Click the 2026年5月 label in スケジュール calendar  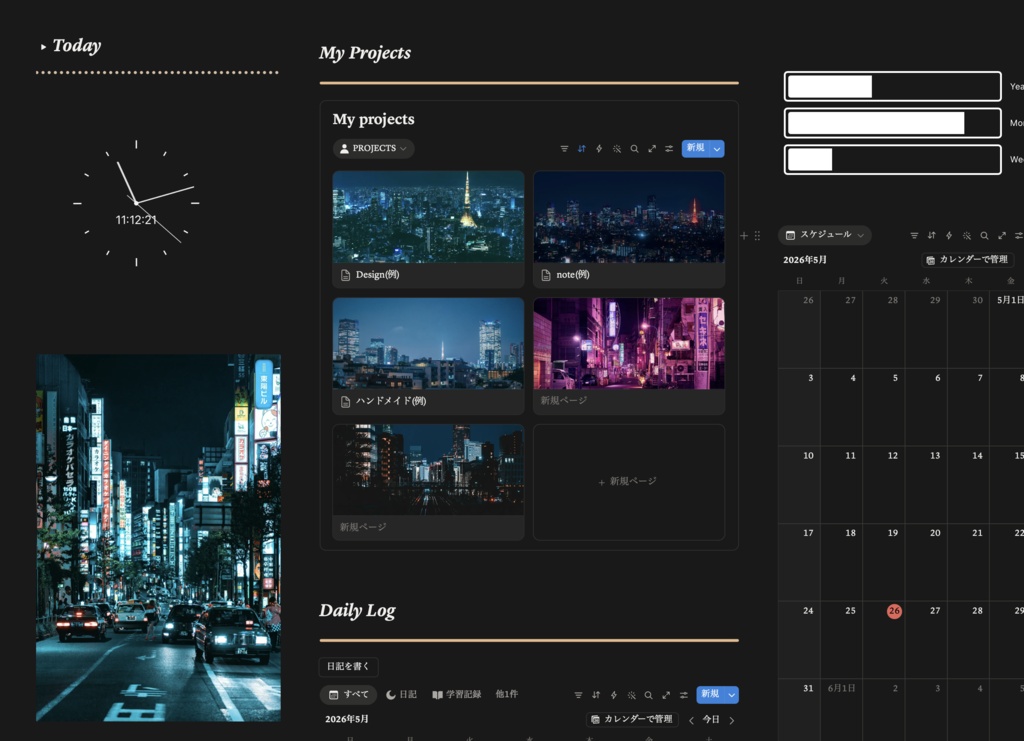[x=805, y=260]
